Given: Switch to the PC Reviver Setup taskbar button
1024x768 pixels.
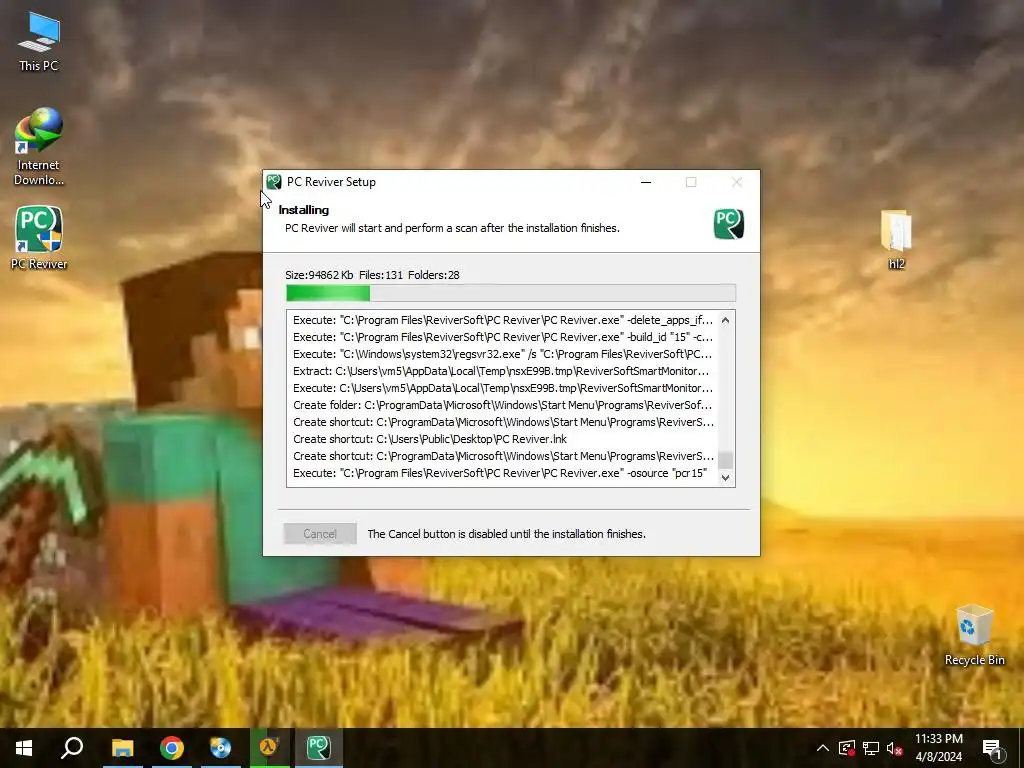Looking at the screenshot, I should point(319,748).
